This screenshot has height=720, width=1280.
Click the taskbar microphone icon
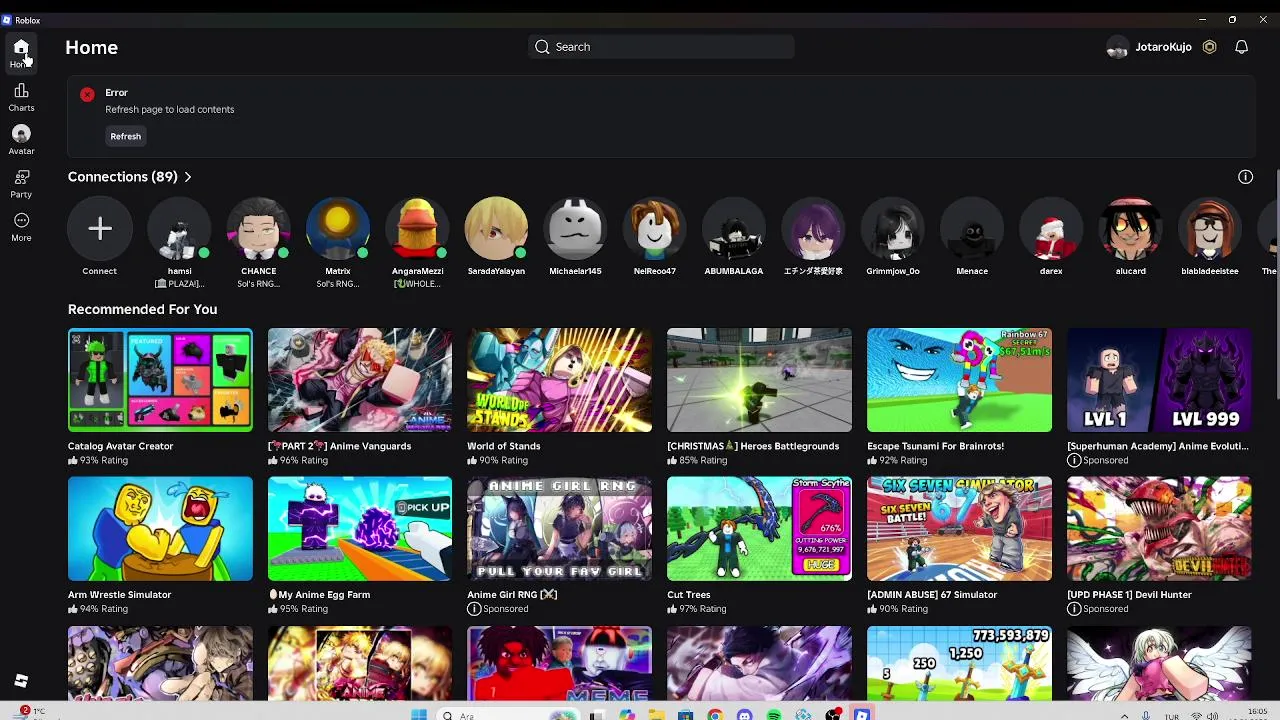[1146, 716]
